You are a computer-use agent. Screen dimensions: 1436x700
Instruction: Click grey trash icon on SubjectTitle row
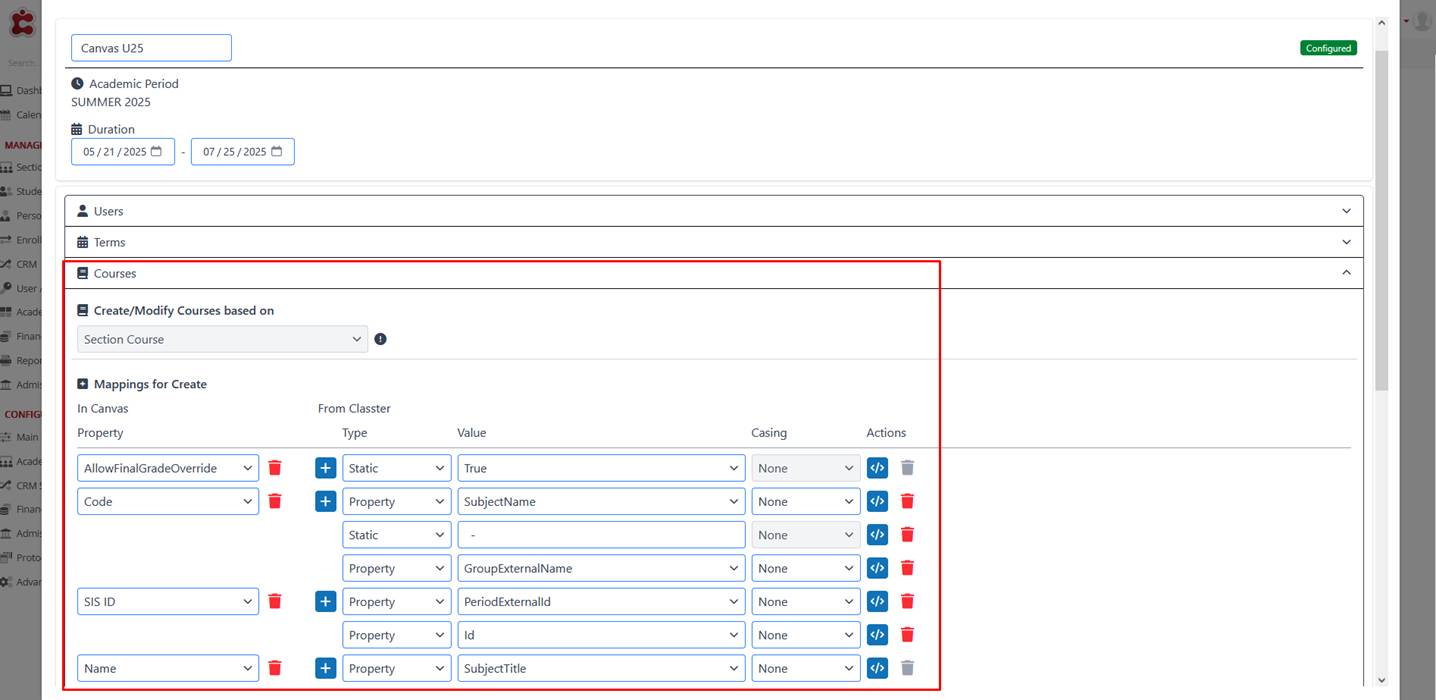pyautogui.click(x=908, y=668)
